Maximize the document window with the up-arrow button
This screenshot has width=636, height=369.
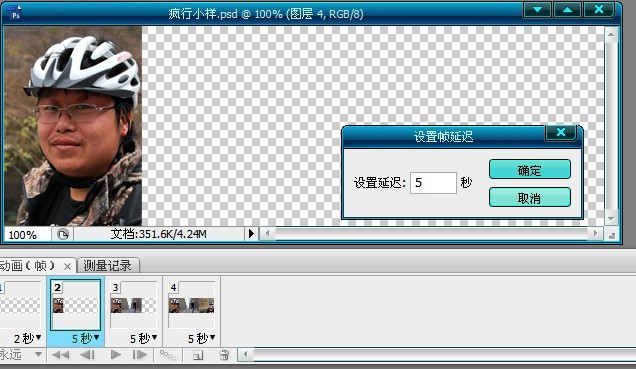[x=567, y=10]
